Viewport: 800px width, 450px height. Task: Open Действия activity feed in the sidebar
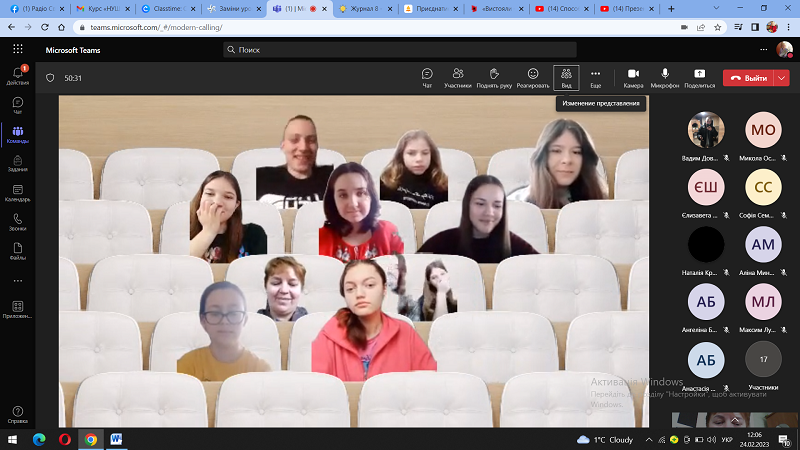pos(18,75)
